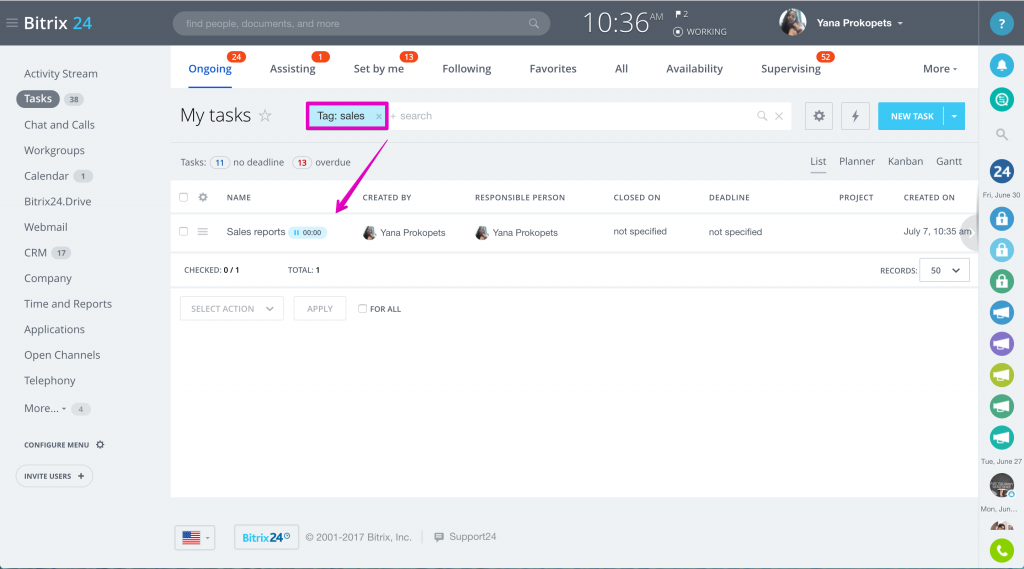Open Time and Reports in left menu
The image size is (1024, 569).
[68, 304]
